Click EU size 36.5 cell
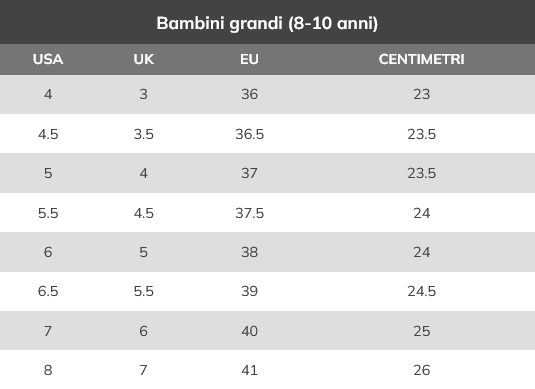Image resolution: width=535 pixels, height=389 pixels. 249,134
